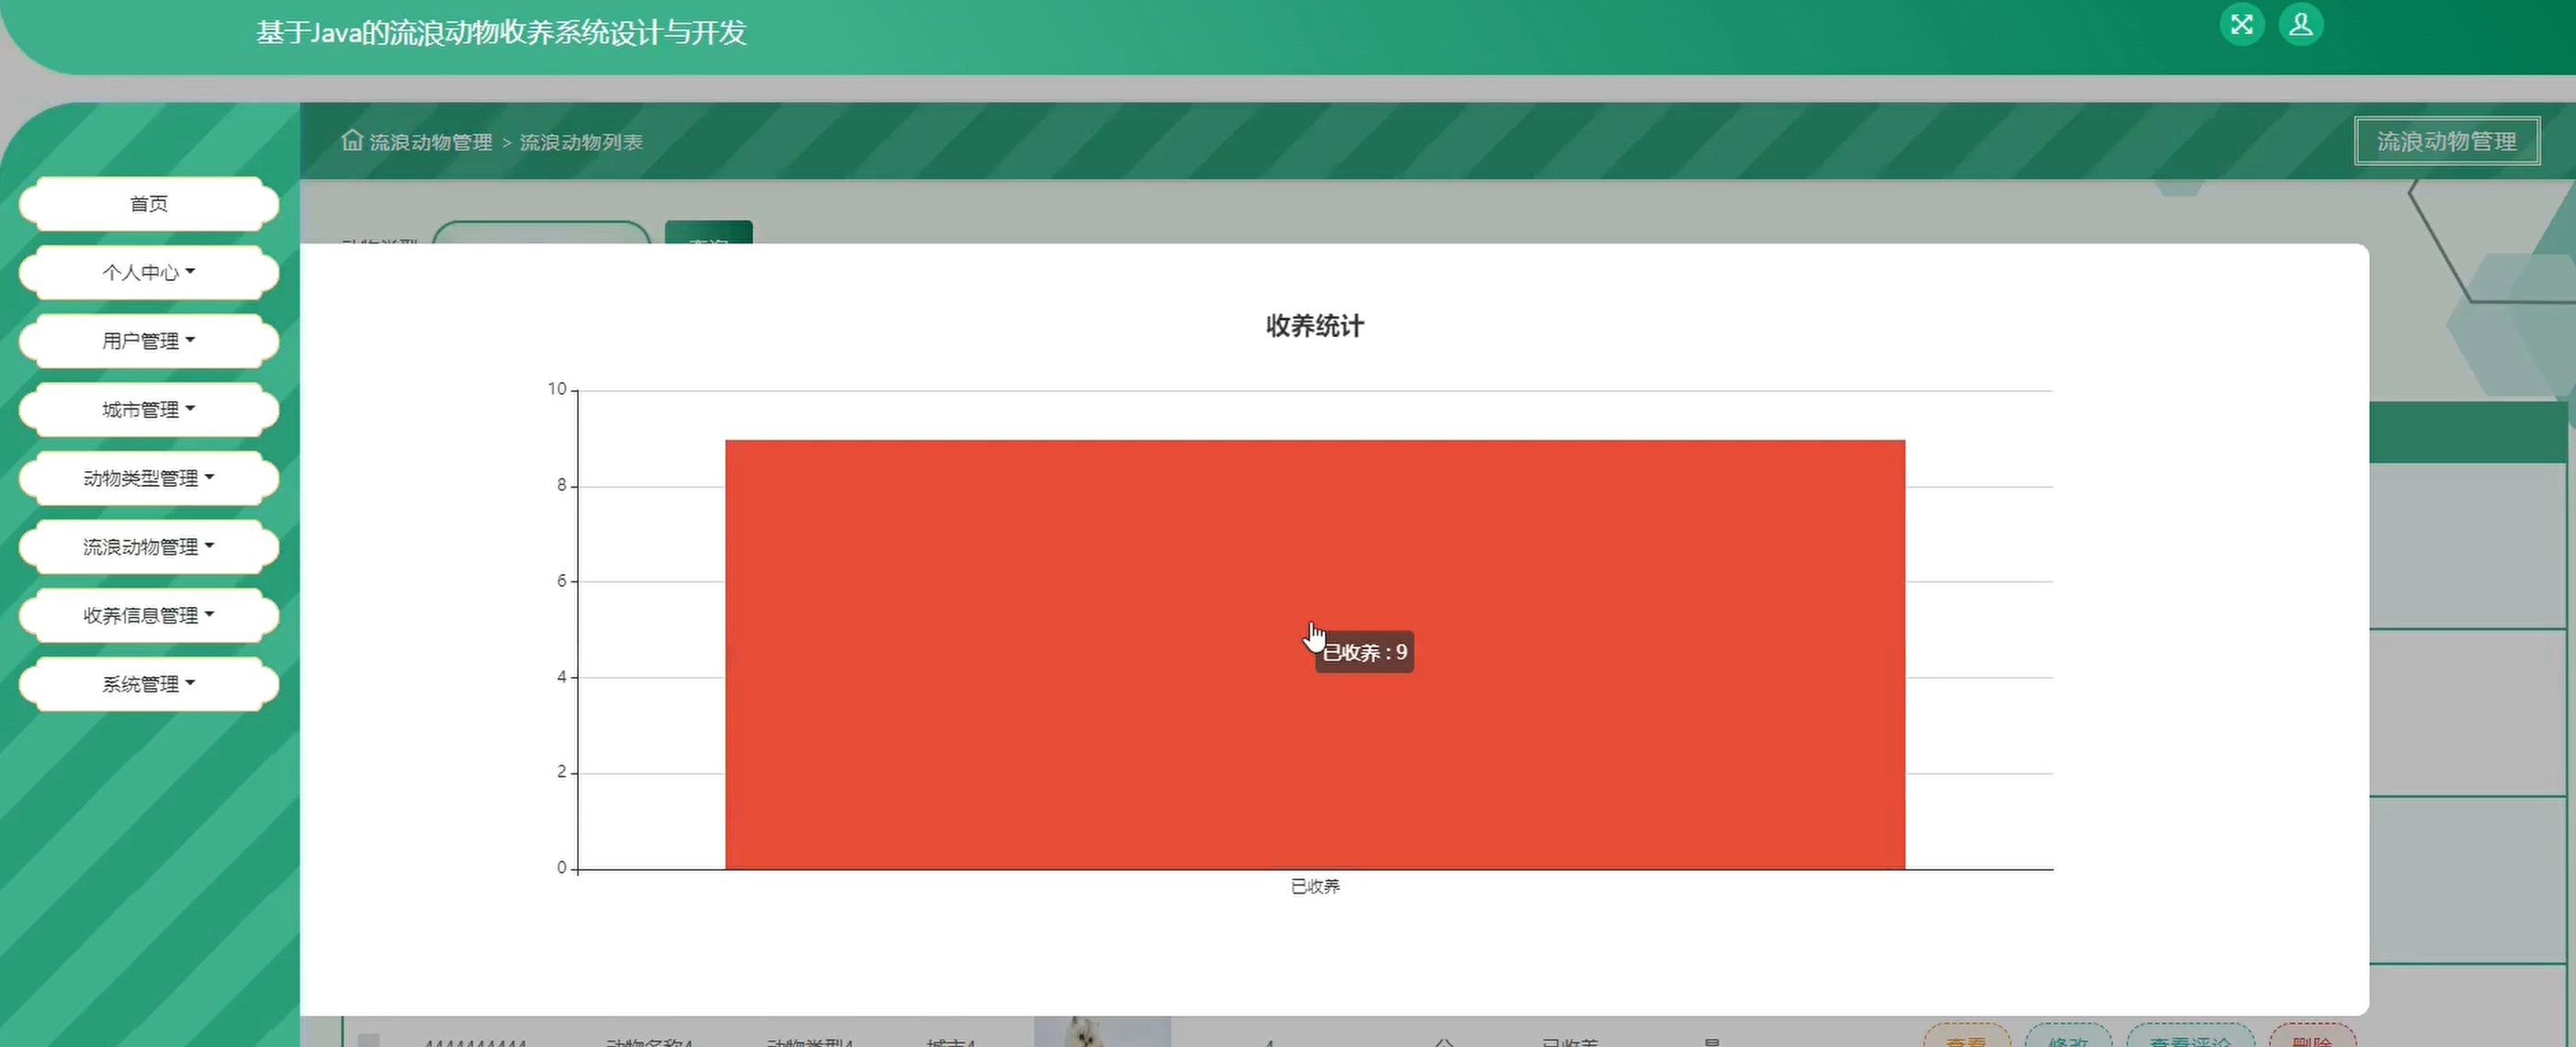Viewport: 2576px width, 1047px height.
Task: Click the page title 基于Java的流浪动物收养系统
Action: pos(501,33)
